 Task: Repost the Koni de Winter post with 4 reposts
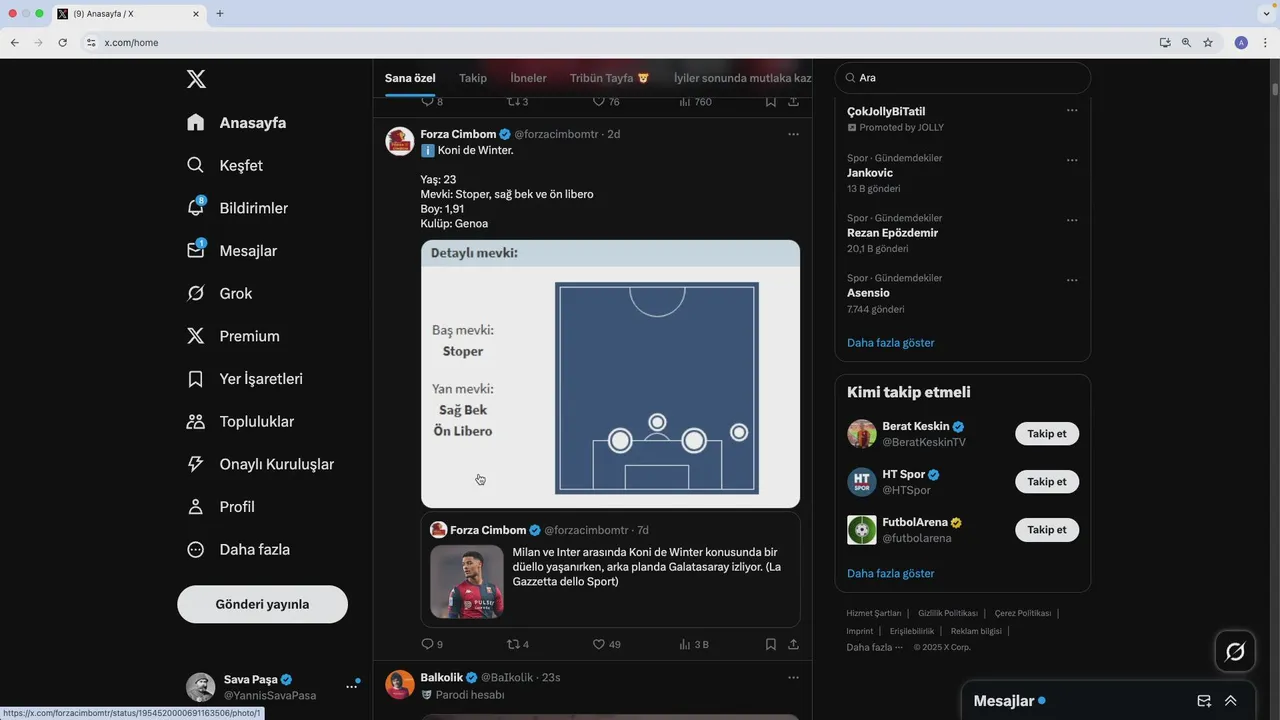coord(518,644)
